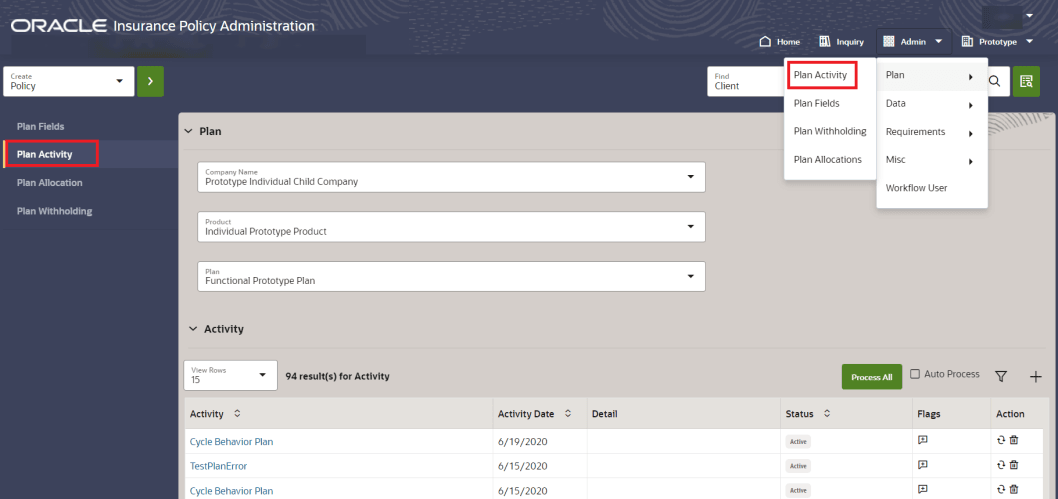This screenshot has width=1058, height=499.
Task: Open the Company Name dropdown
Action: [451, 177]
